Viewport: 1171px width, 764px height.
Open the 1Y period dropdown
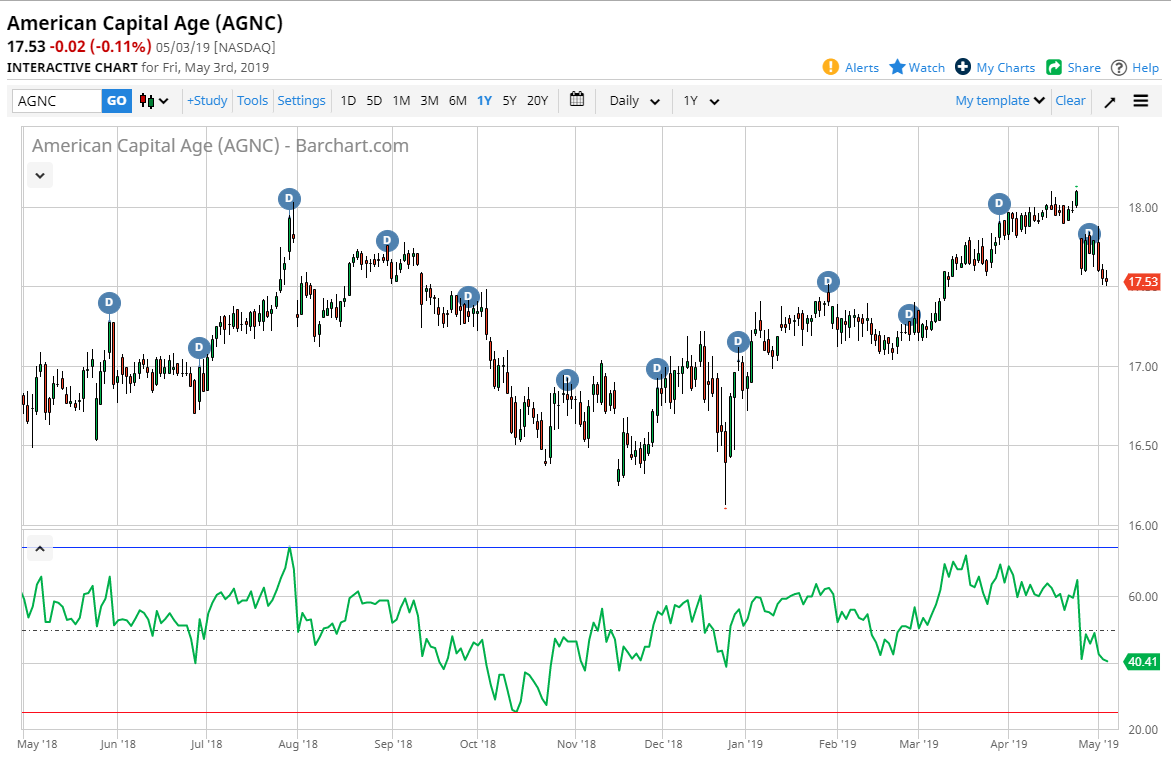701,101
